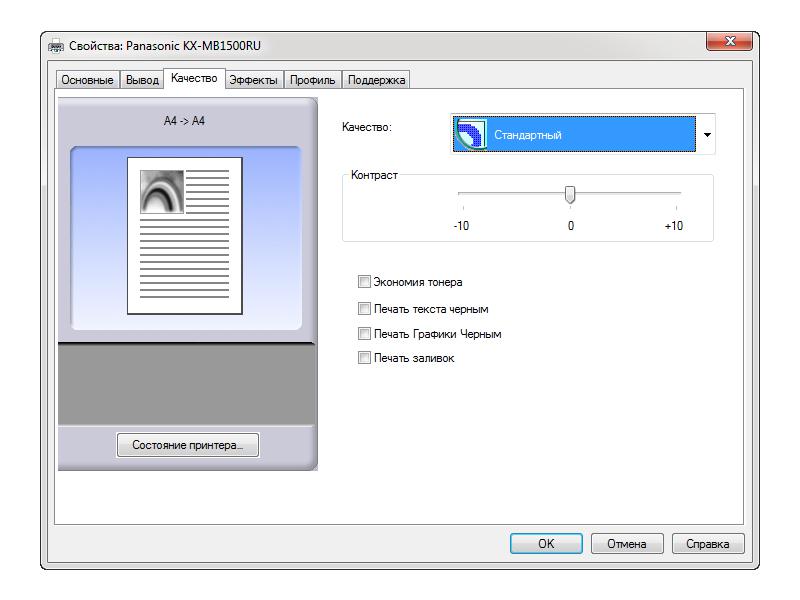Switch to the Вывод tab
Screen dimensions: 800x600
point(142,80)
